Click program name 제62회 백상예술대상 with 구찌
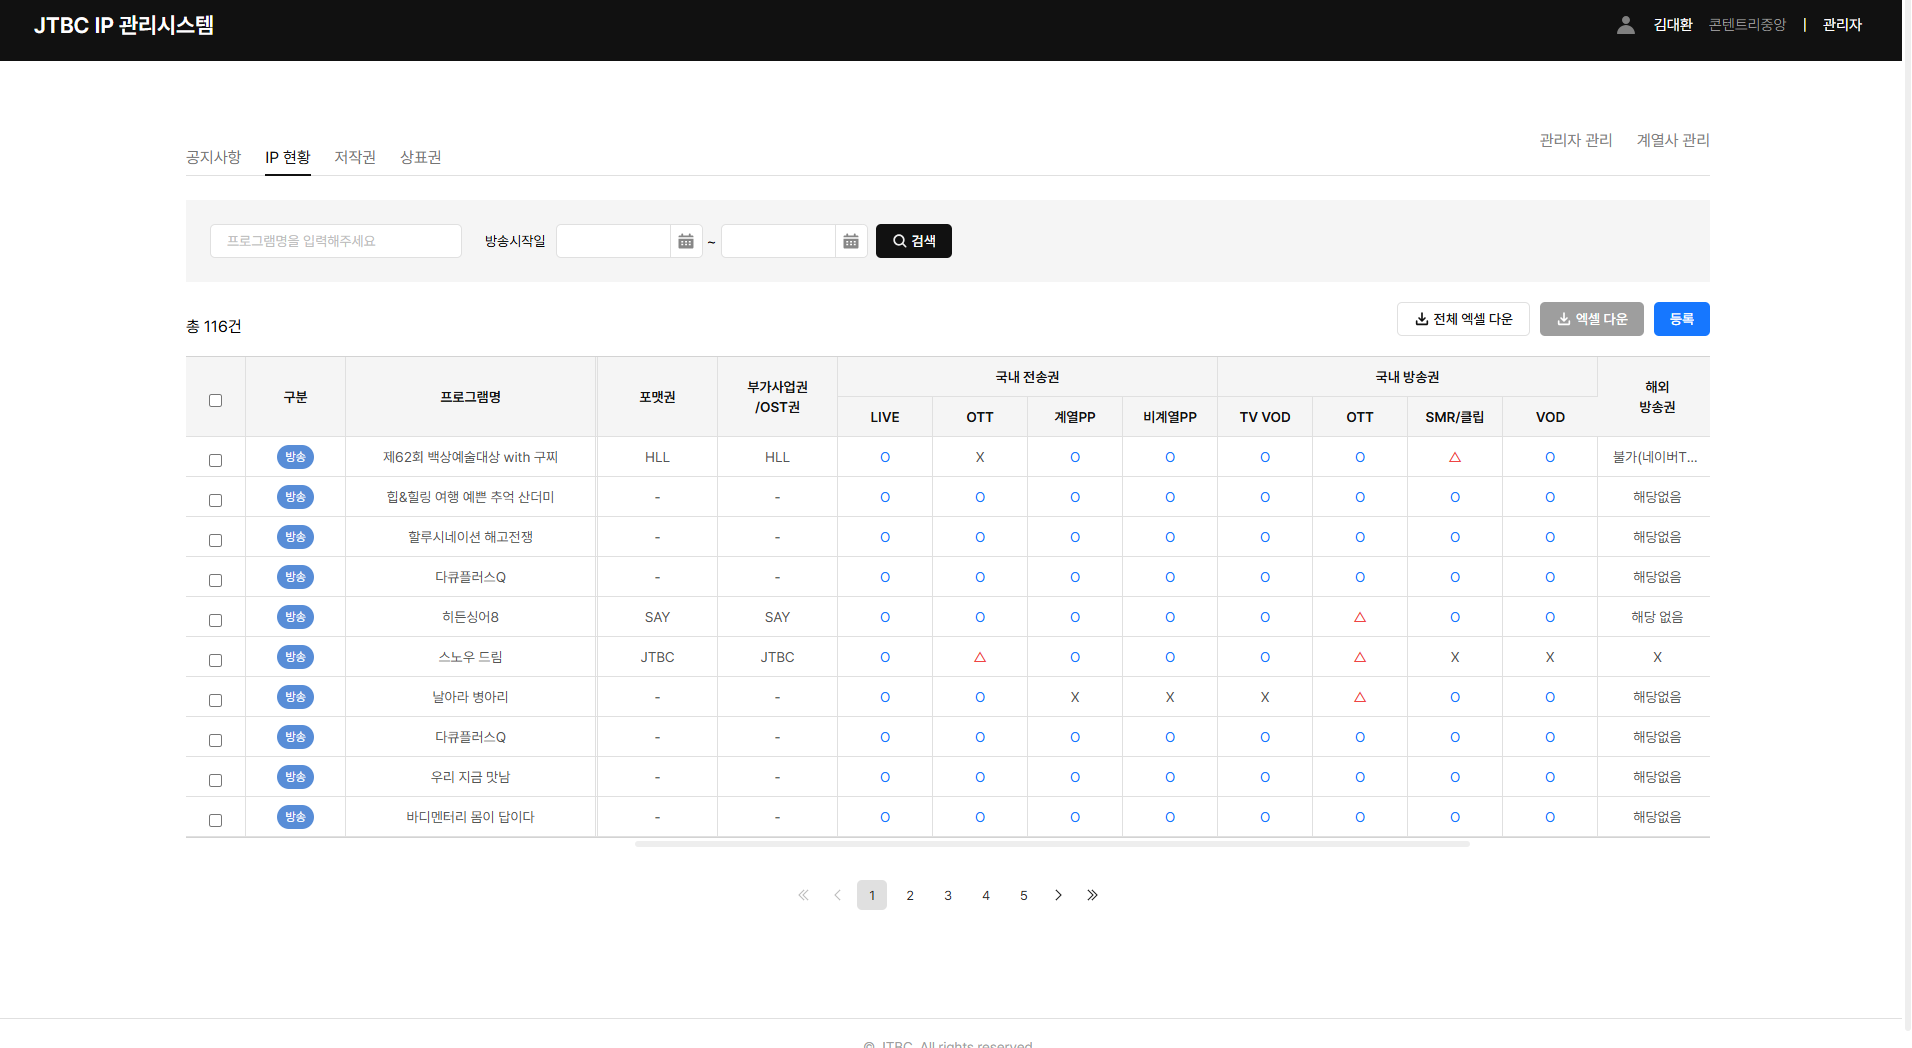Screen dimensions: 1912x1048 (471, 457)
